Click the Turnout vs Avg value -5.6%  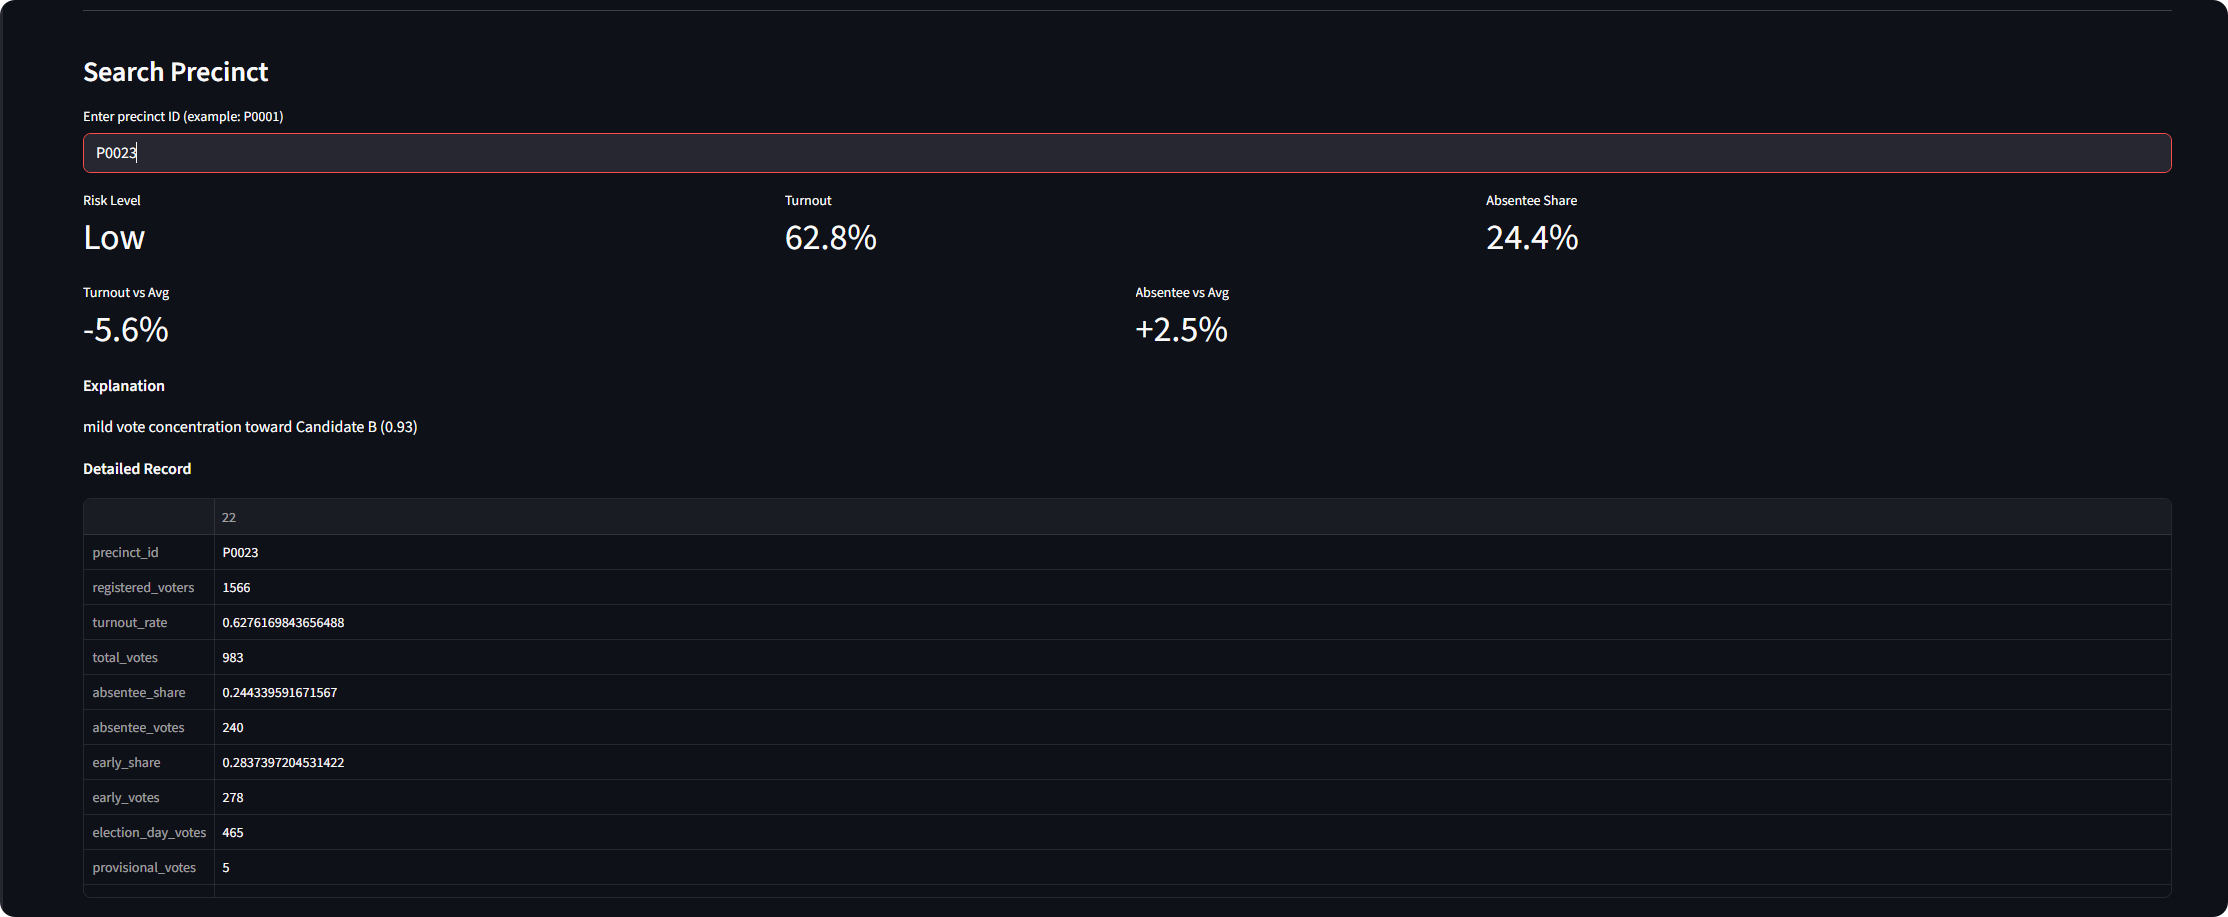pyautogui.click(x=126, y=330)
